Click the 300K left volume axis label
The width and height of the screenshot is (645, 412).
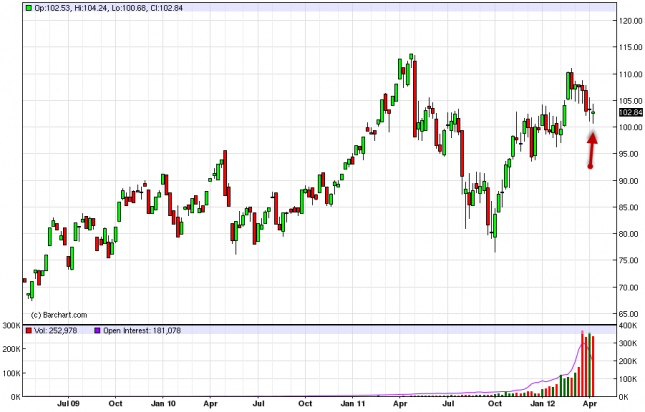coord(12,326)
